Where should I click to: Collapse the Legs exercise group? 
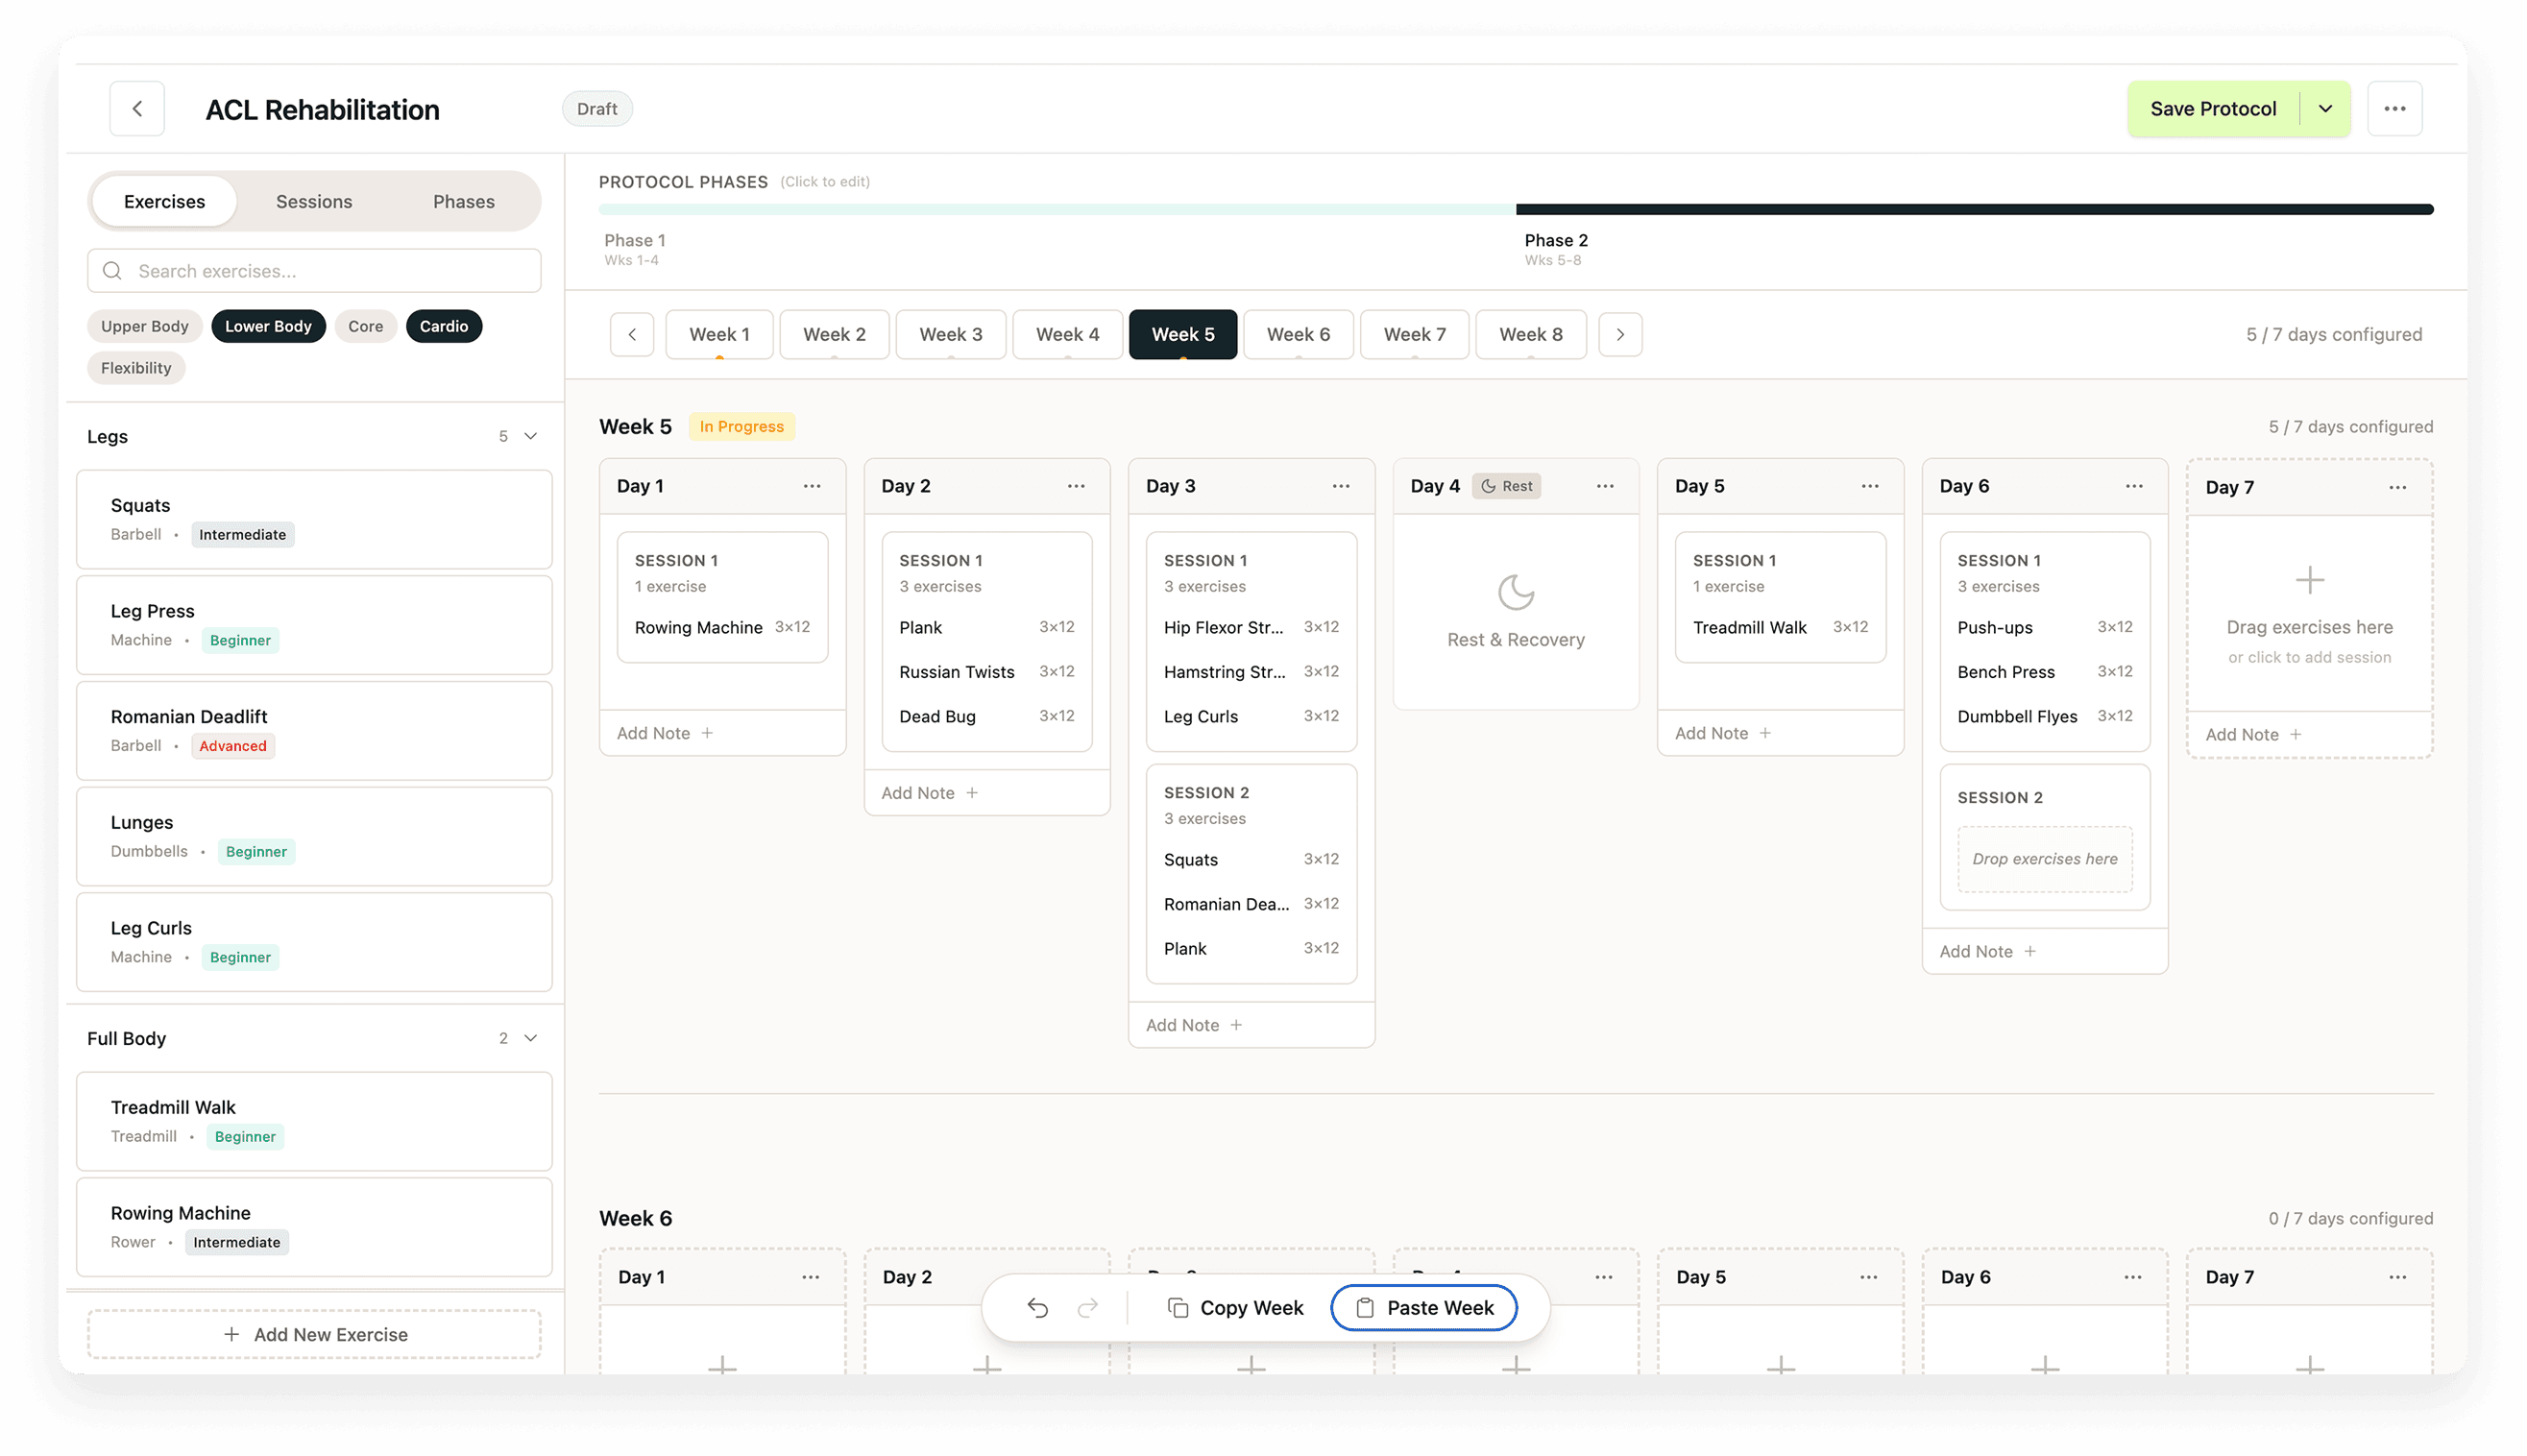[x=531, y=436]
